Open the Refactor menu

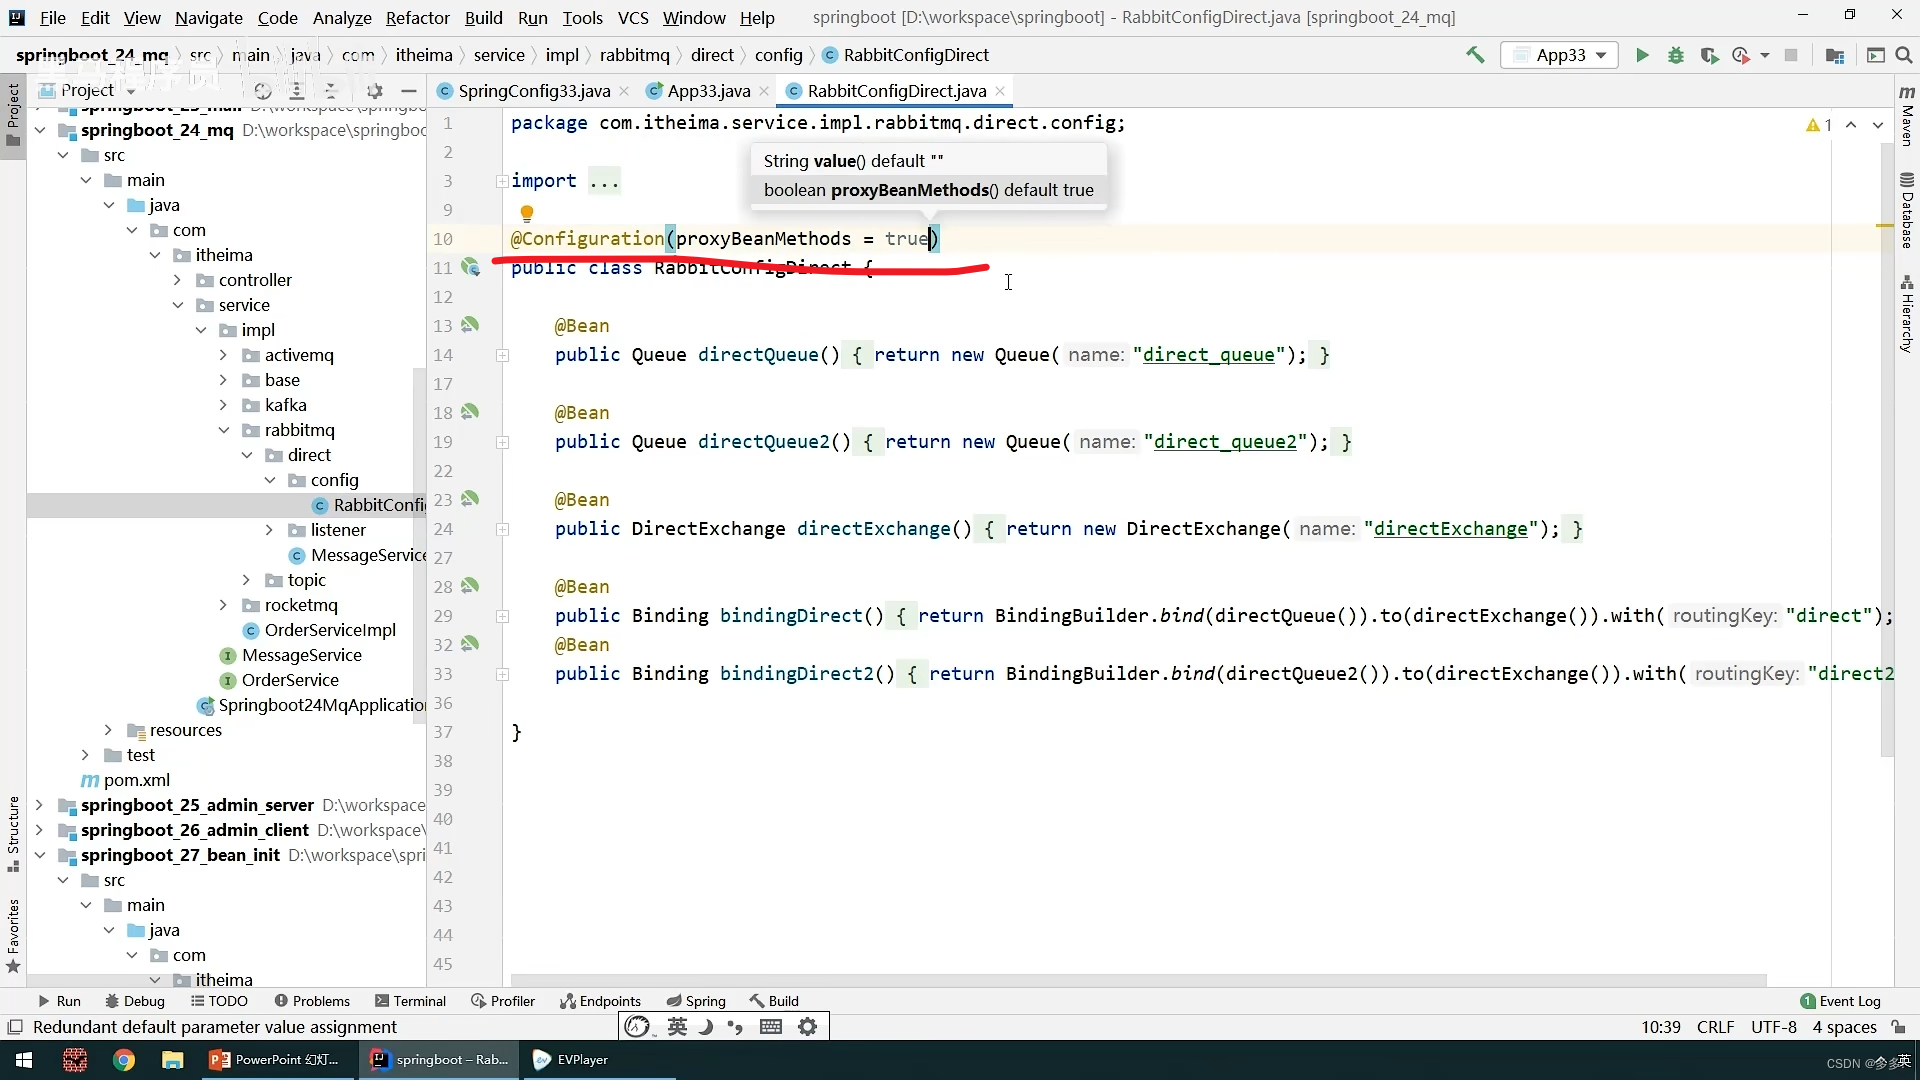(x=417, y=18)
